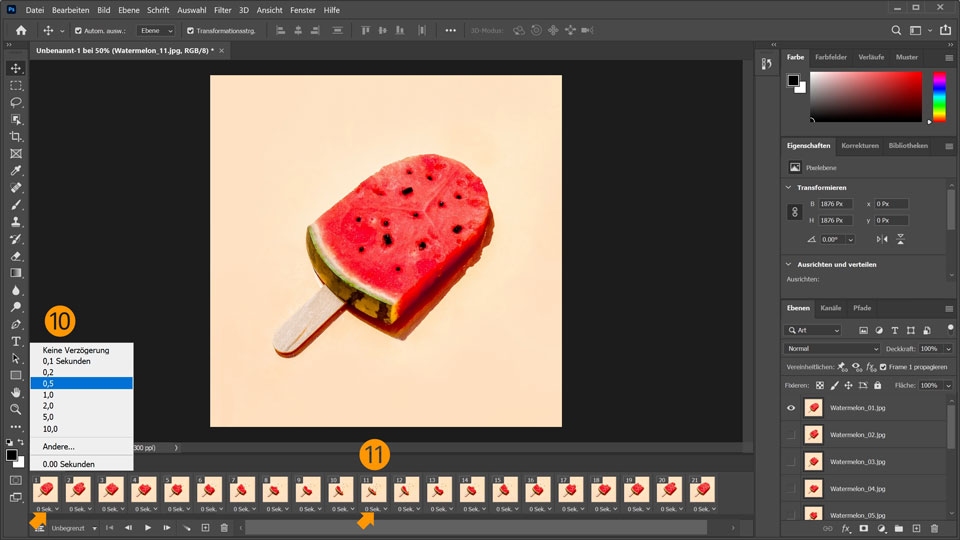Image resolution: width=960 pixels, height=540 pixels.
Task: Delete layer using Ebenen panel trash icon
Action: 934,528
